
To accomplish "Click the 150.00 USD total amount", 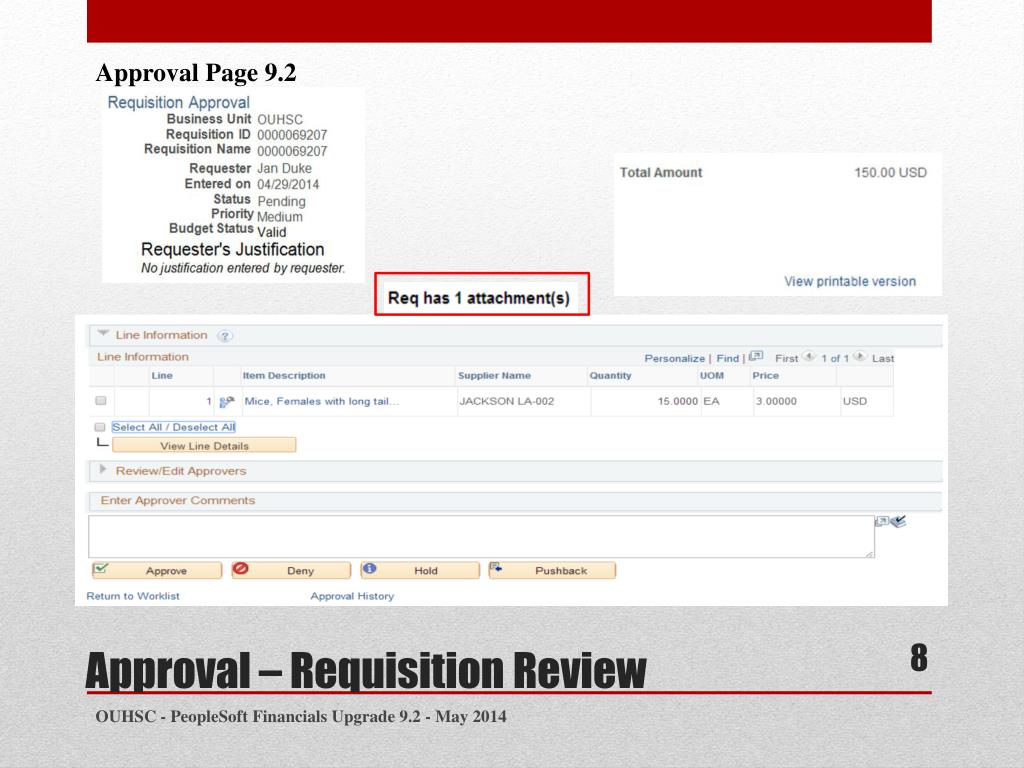I will click(x=890, y=172).
